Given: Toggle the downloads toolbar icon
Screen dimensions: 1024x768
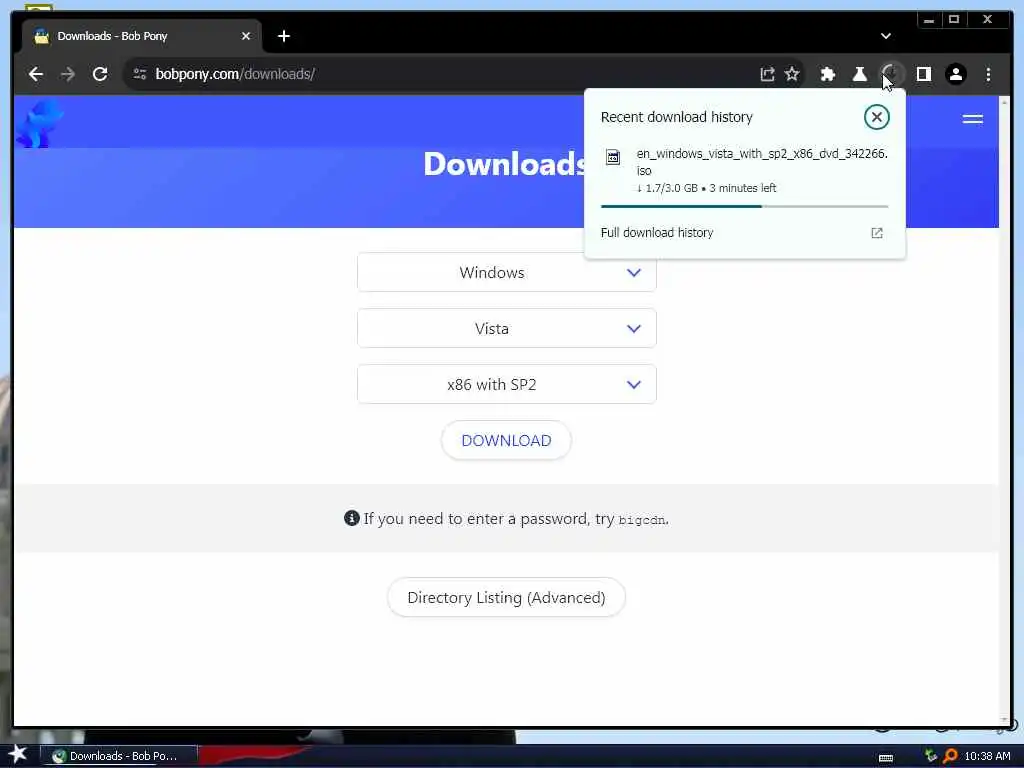Looking at the screenshot, I should [891, 74].
